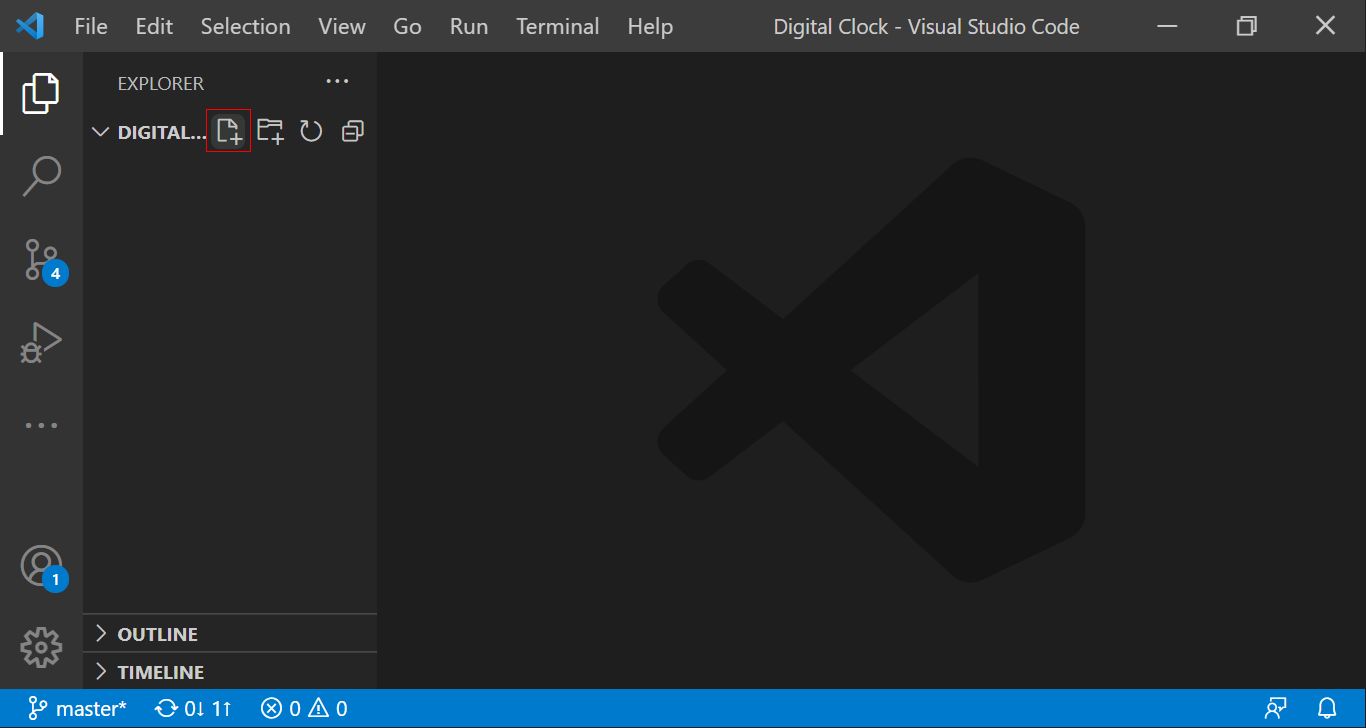
Task: Minimize the Visual Studio Code window
Action: (1167, 26)
